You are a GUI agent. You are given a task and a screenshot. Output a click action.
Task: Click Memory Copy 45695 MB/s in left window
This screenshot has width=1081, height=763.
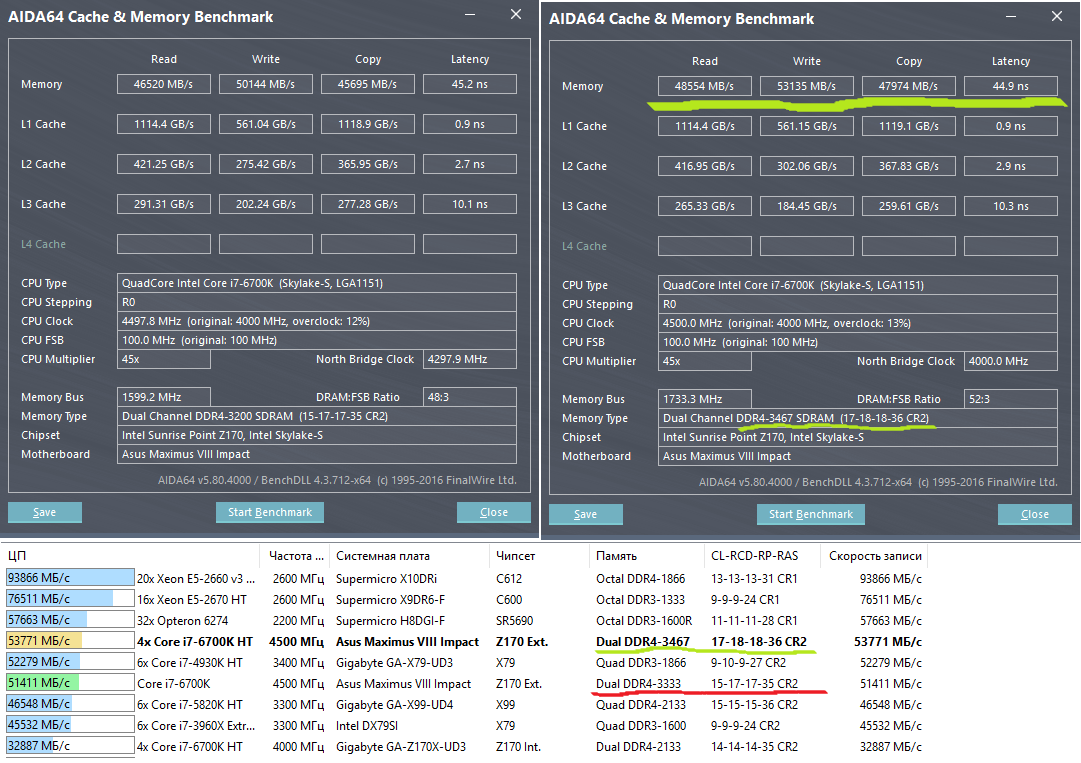pyautogui.click(x=367, y=84)
